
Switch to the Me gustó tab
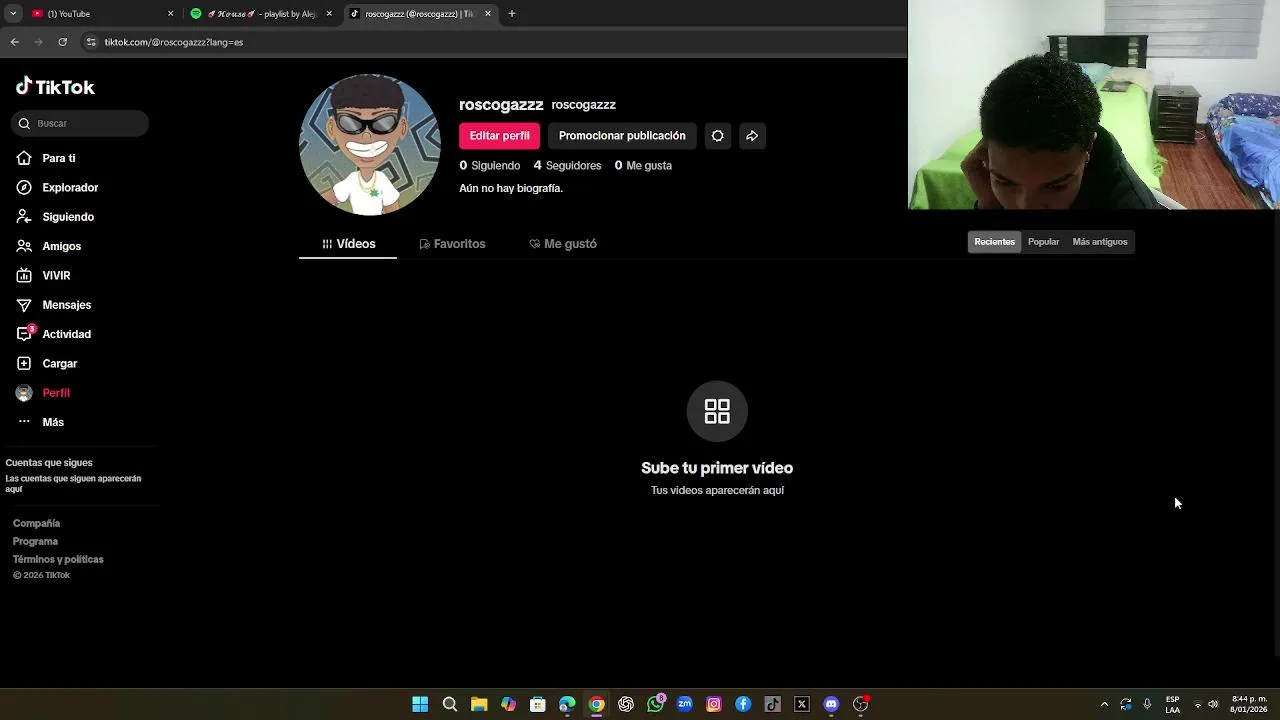point(562,244)
